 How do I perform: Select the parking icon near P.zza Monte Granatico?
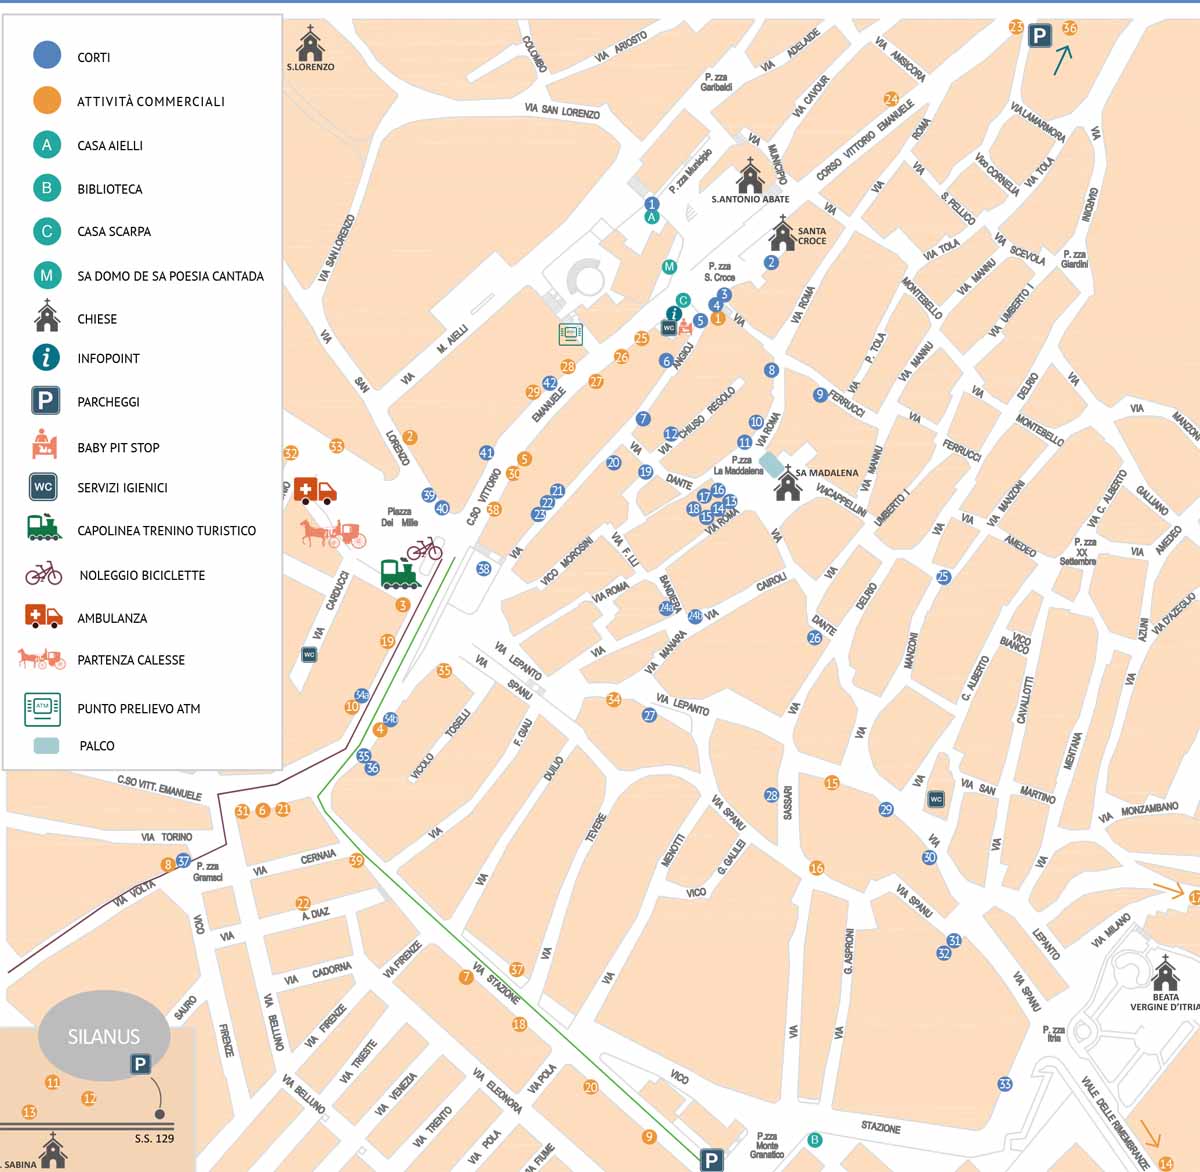point(711,1160)
